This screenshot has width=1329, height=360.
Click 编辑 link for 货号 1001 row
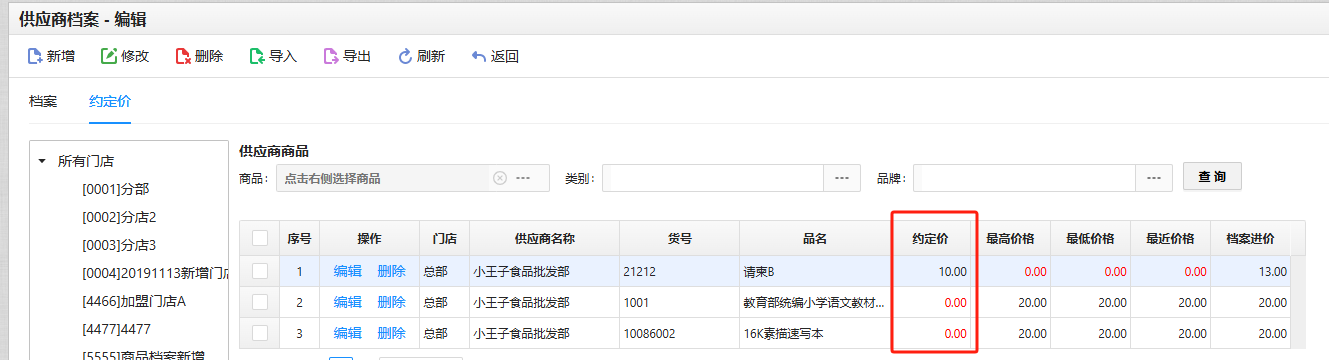348,302
